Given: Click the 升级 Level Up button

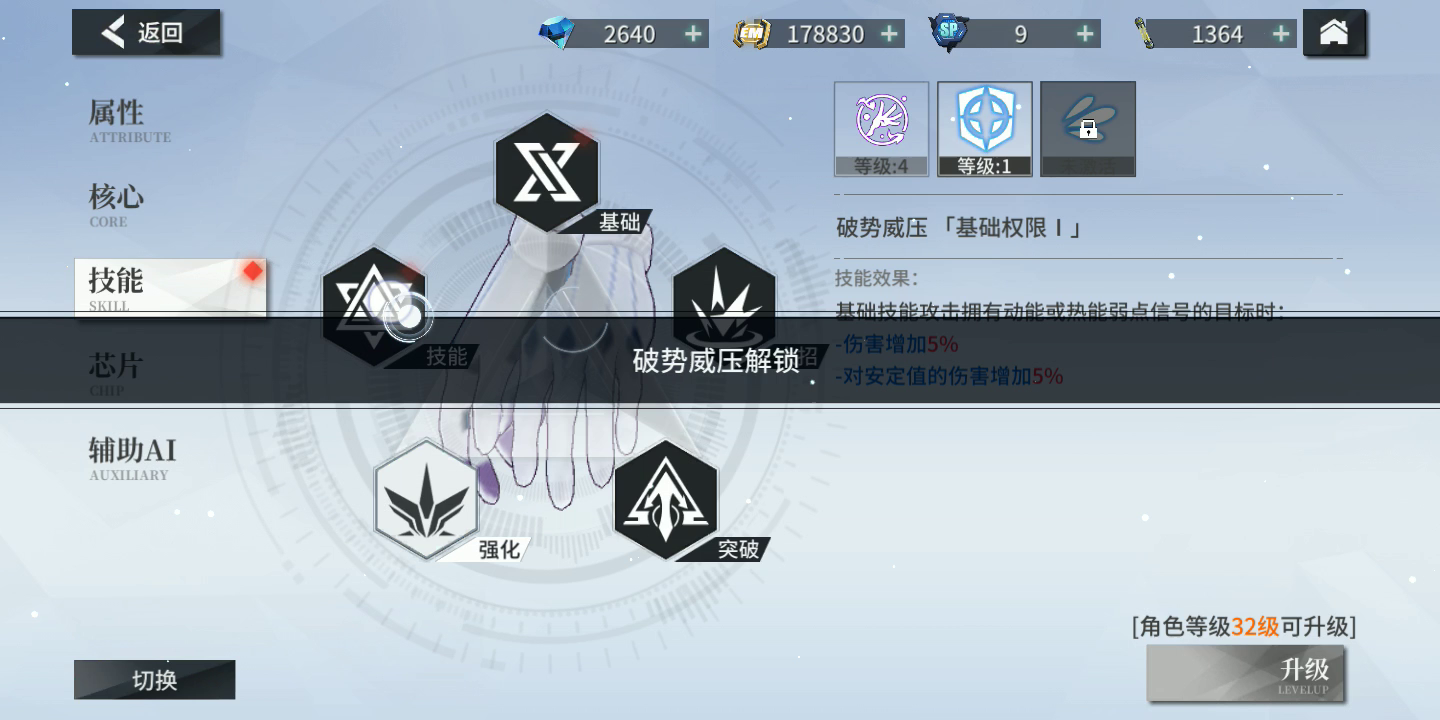Looking at the screenshot, I should coord(1246,673).
